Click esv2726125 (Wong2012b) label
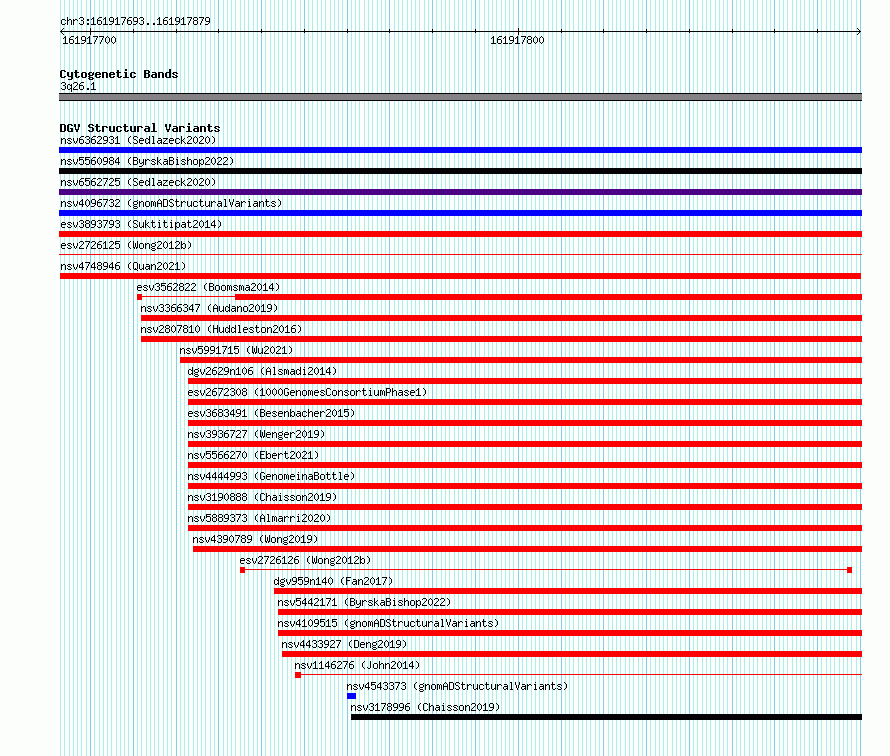The image size is (890, 756). point(126,245)
